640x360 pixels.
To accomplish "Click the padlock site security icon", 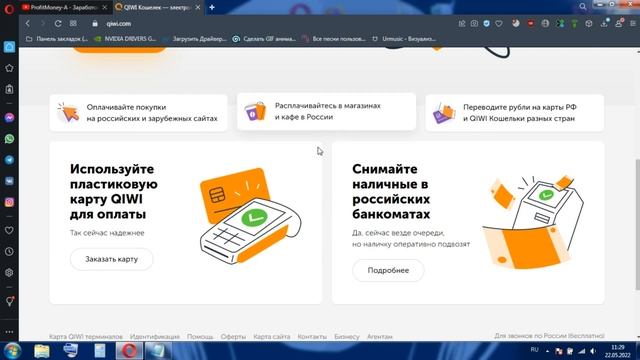I will point(95,24).
